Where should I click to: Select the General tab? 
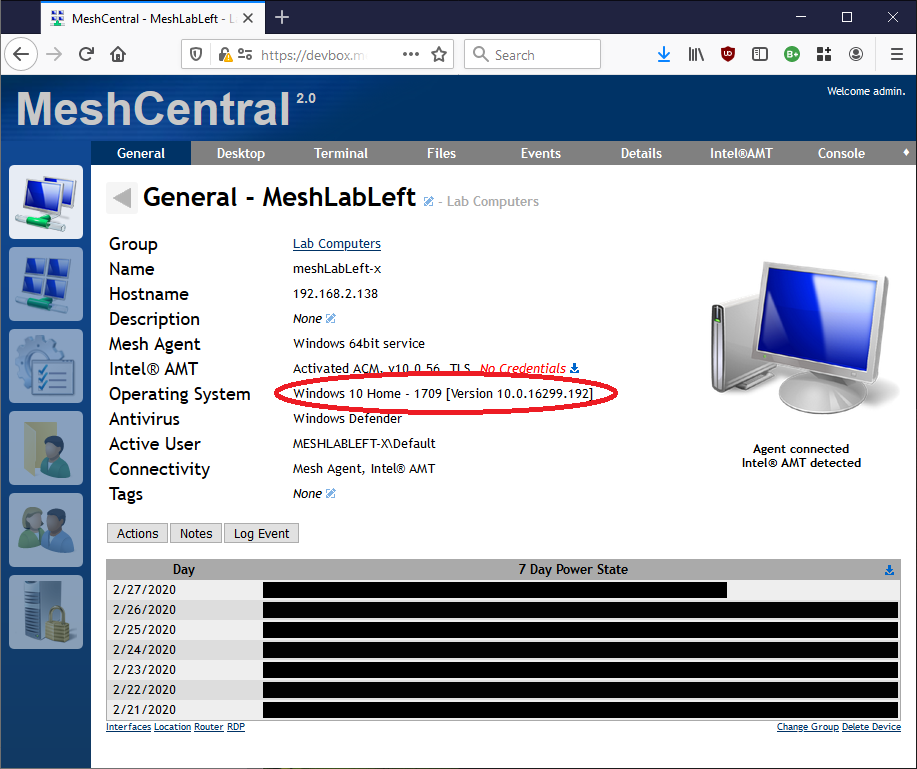coord(141,153)
